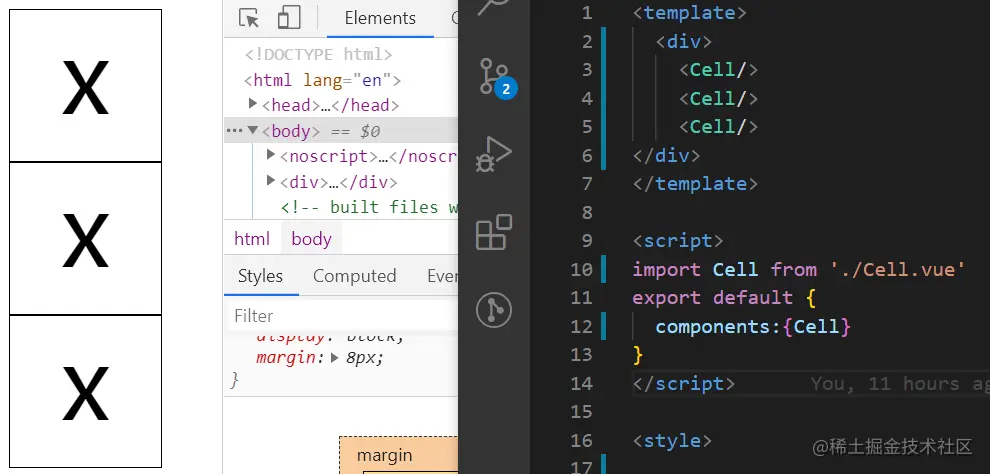
Task: Select the built files comment row
Action: click(x=369, y=207)
